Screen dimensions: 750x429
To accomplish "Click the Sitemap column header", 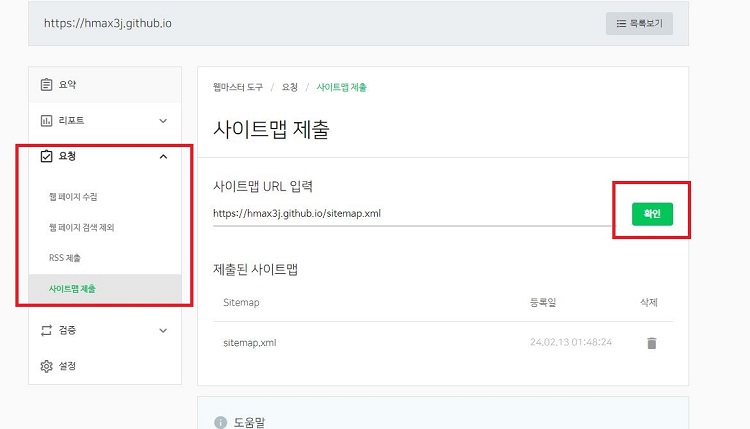I will (241, 302).
